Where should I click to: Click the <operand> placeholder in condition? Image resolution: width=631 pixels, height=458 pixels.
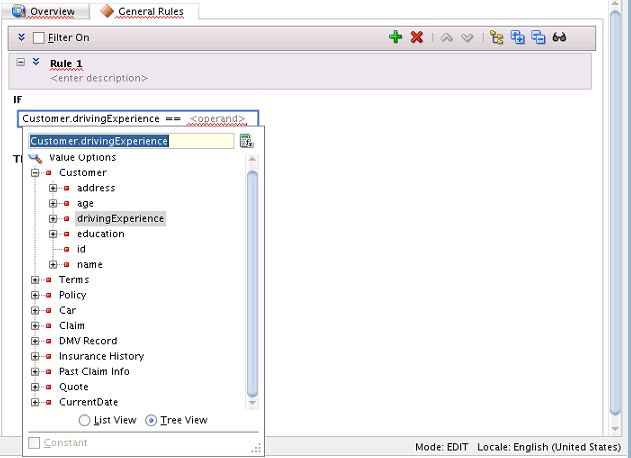(x=217, y=119)
